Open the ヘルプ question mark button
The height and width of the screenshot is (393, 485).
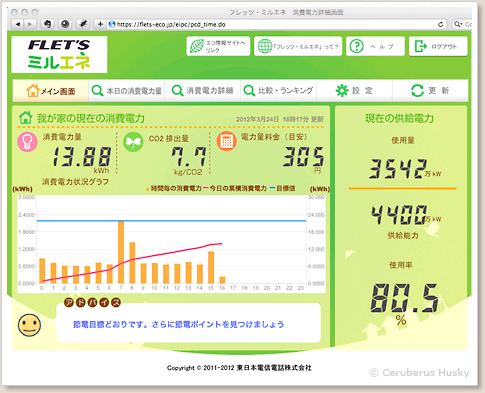[375, 46]
